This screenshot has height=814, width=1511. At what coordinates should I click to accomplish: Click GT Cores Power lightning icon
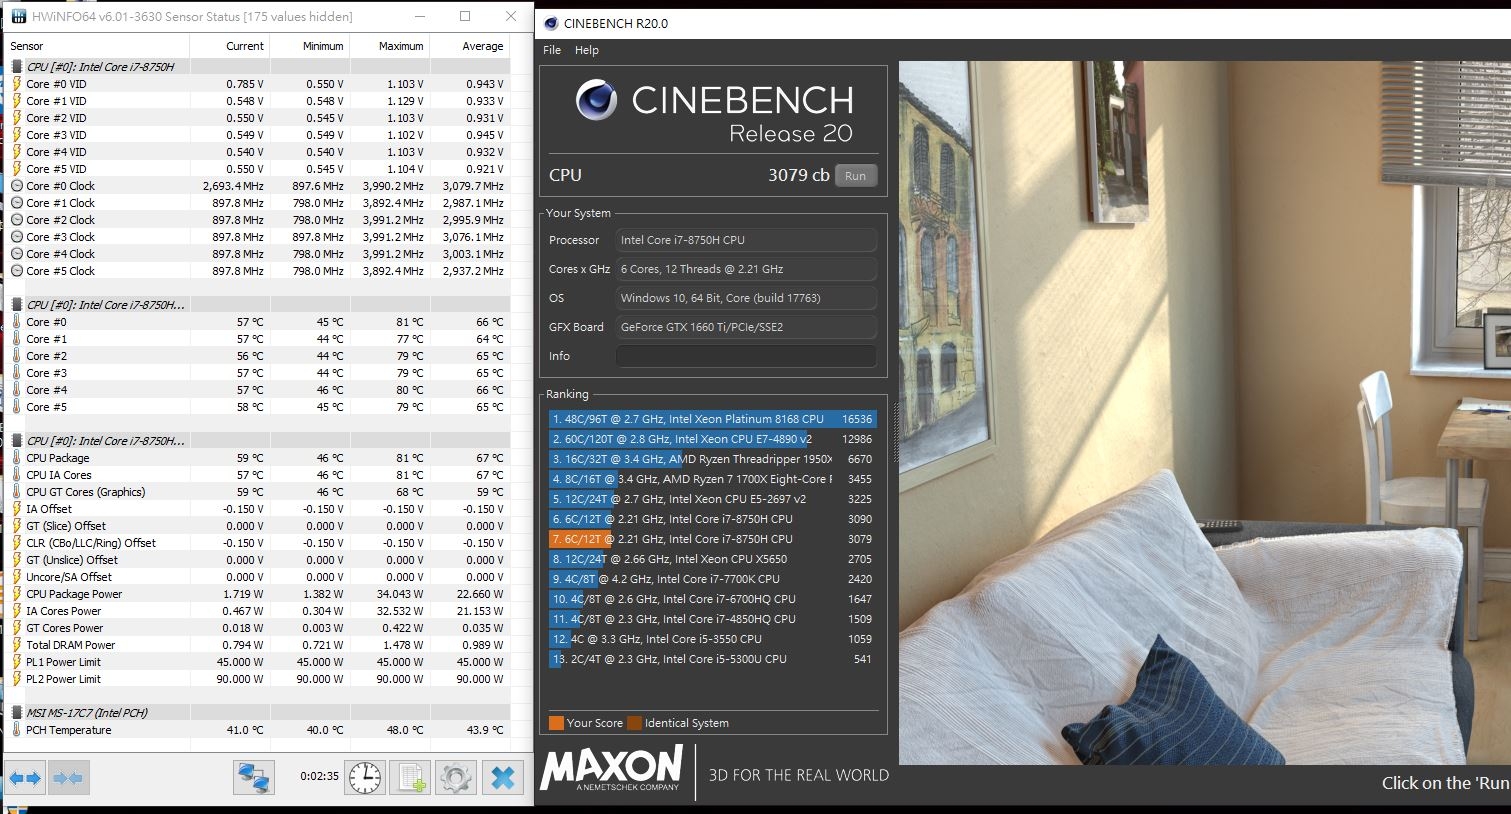click(17, 628)
